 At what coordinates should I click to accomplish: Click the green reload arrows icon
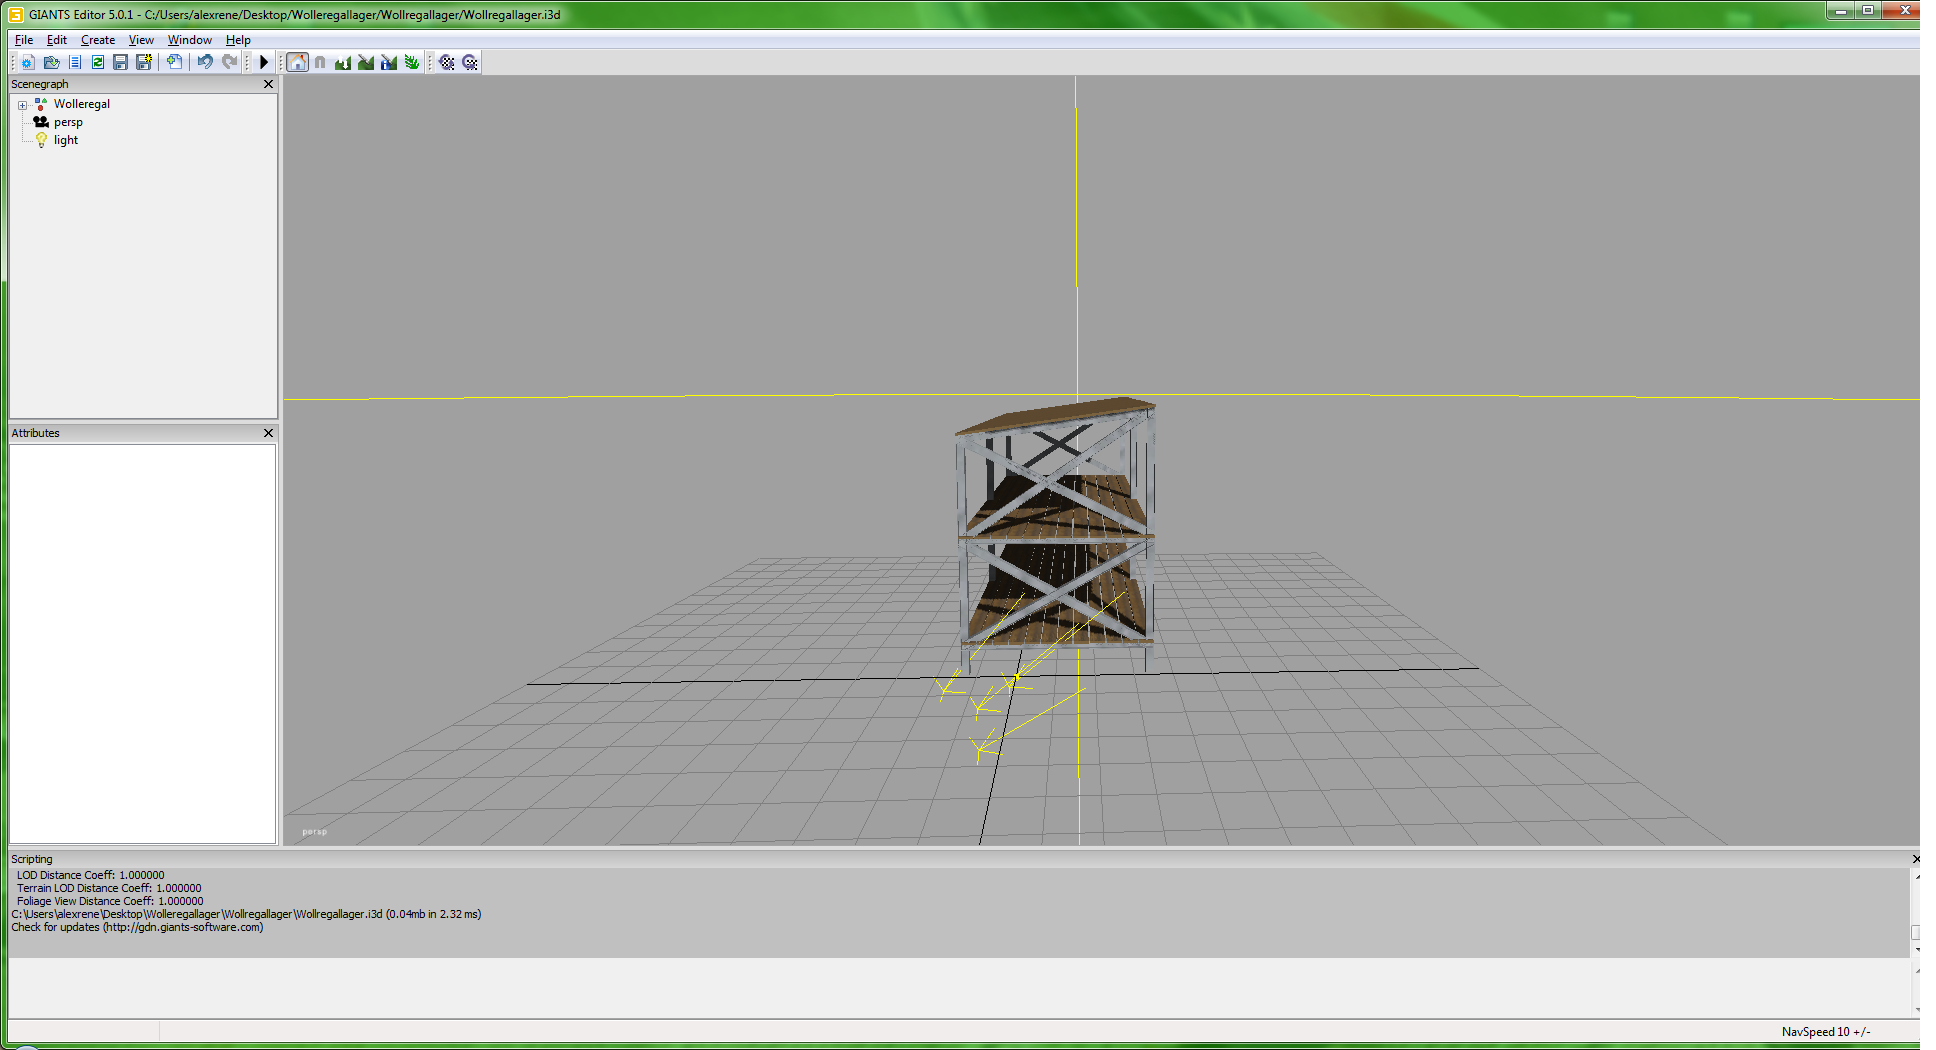tap(98, 62)
